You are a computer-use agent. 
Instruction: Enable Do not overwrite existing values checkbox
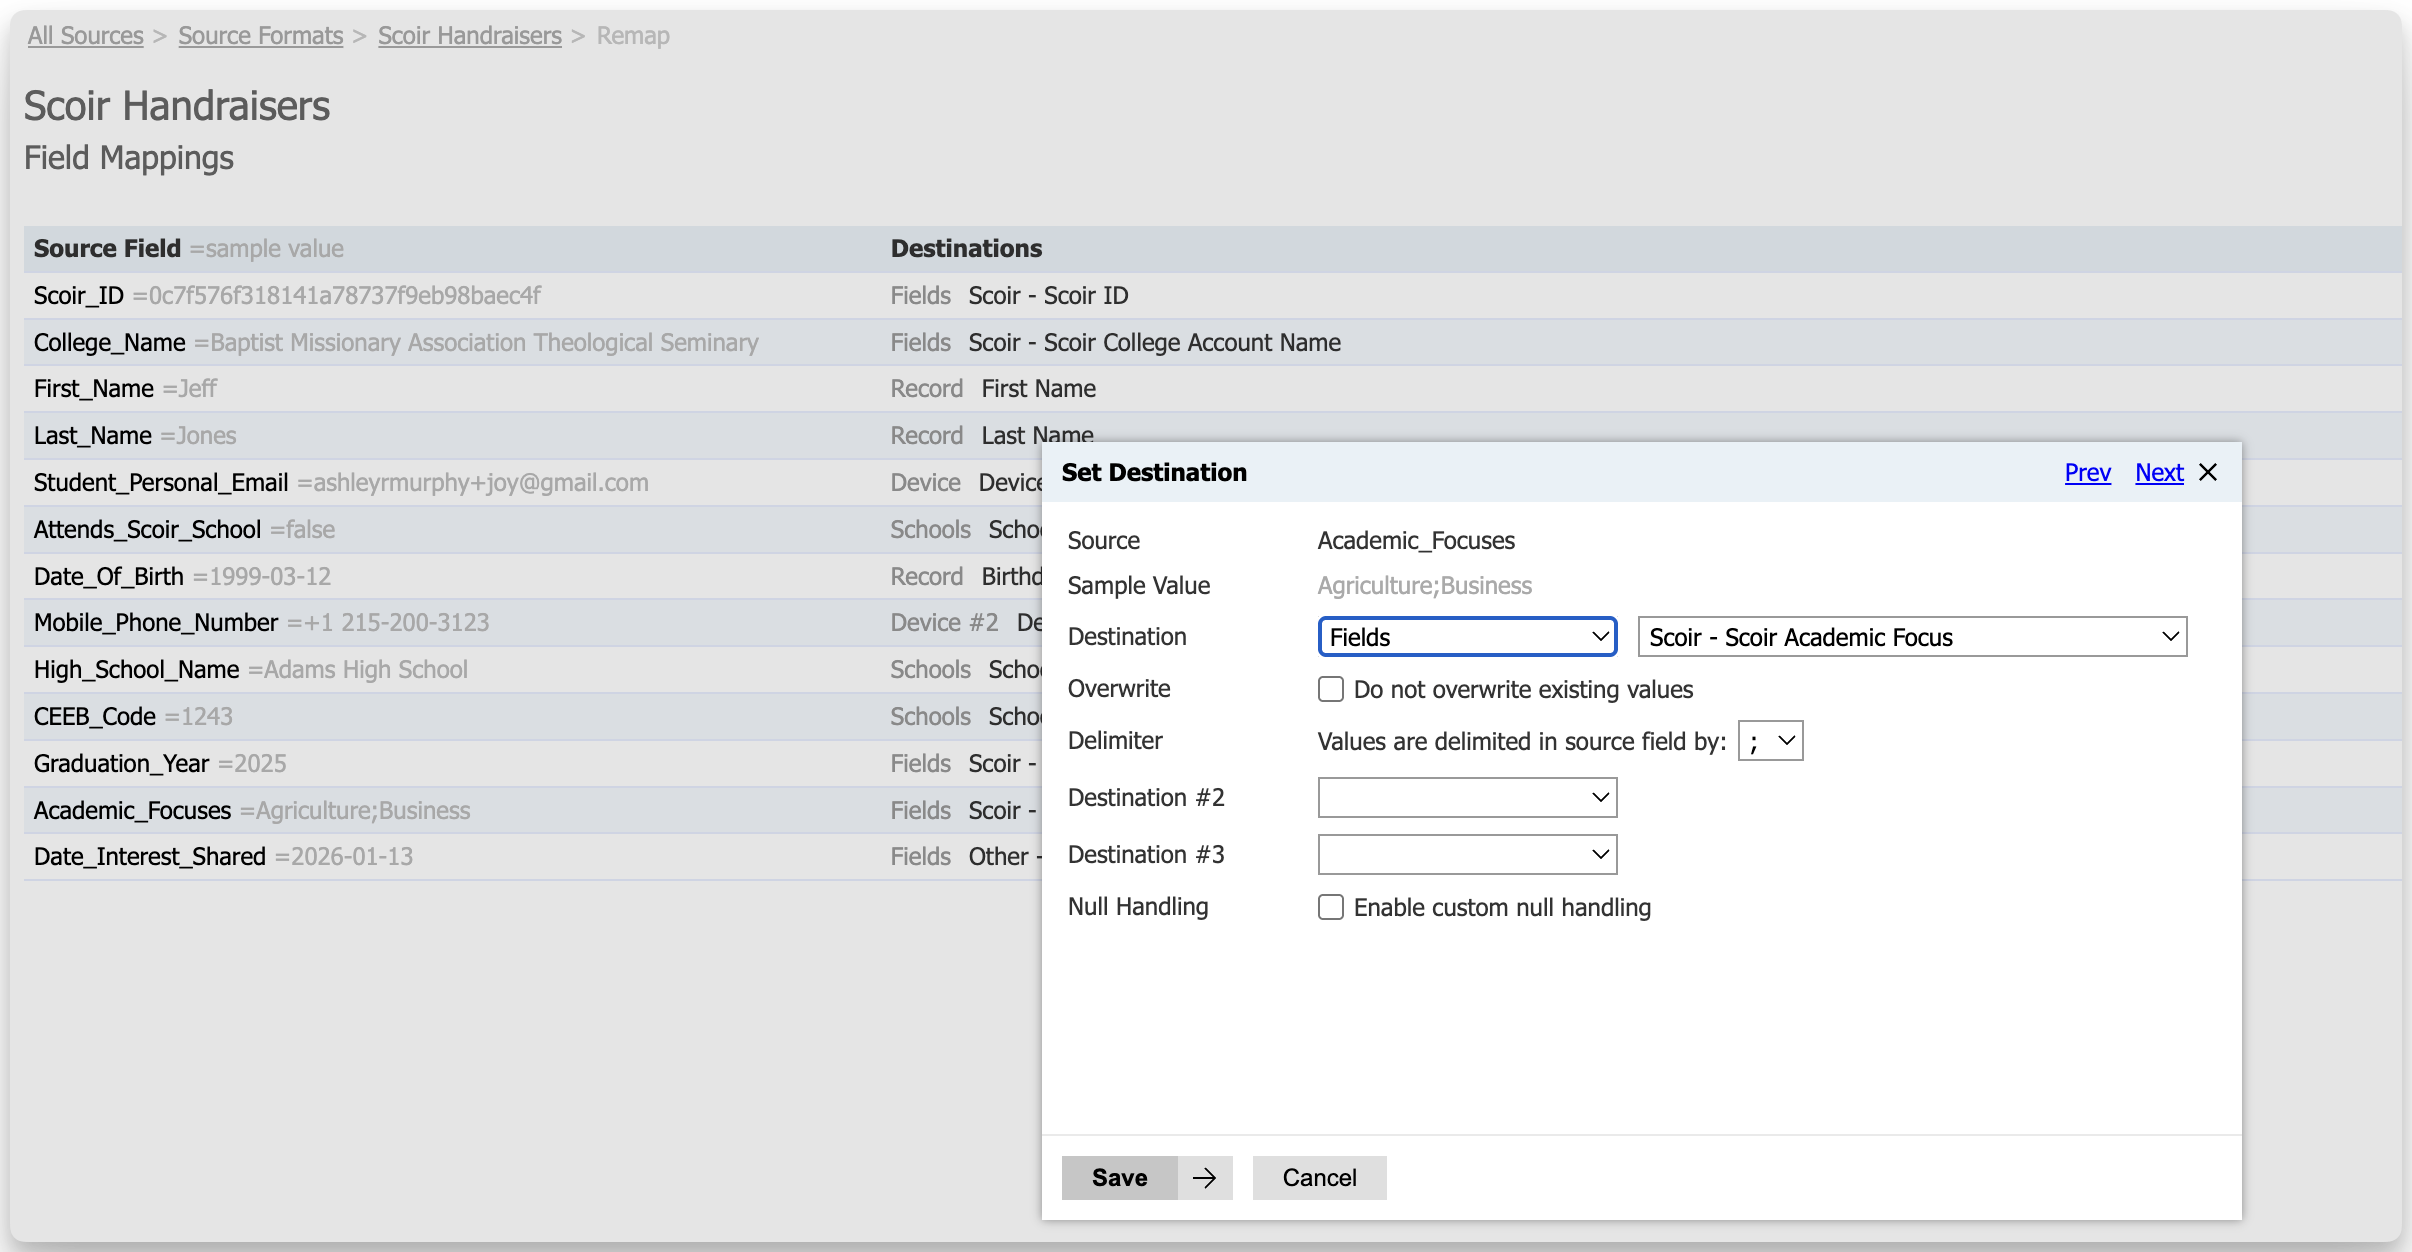click(x=1330, y=689)
